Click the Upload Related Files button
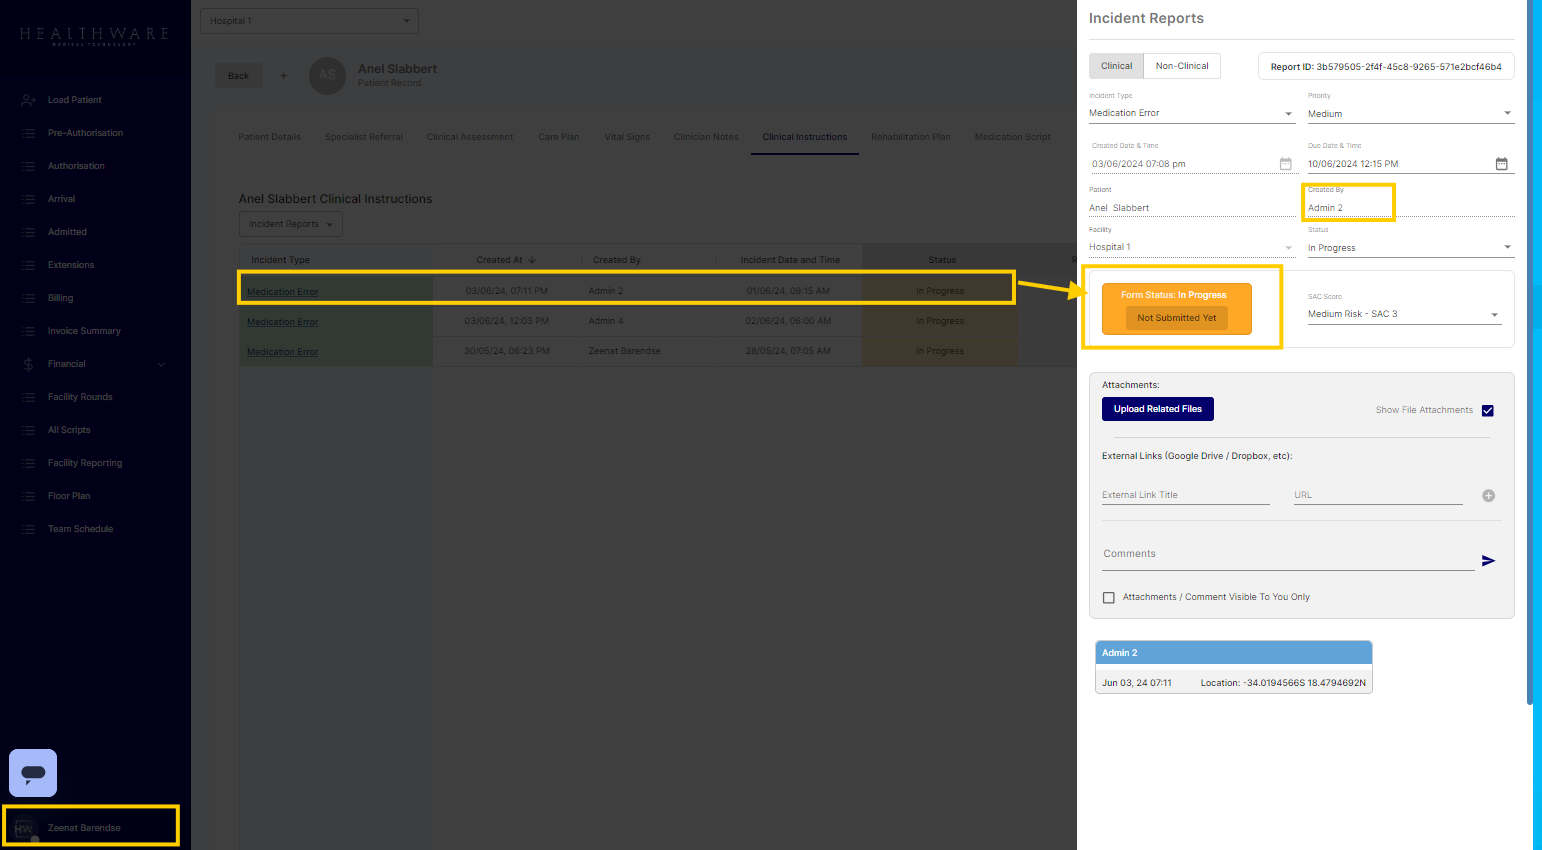The image size is (1542, 850). pos(1157,409)
